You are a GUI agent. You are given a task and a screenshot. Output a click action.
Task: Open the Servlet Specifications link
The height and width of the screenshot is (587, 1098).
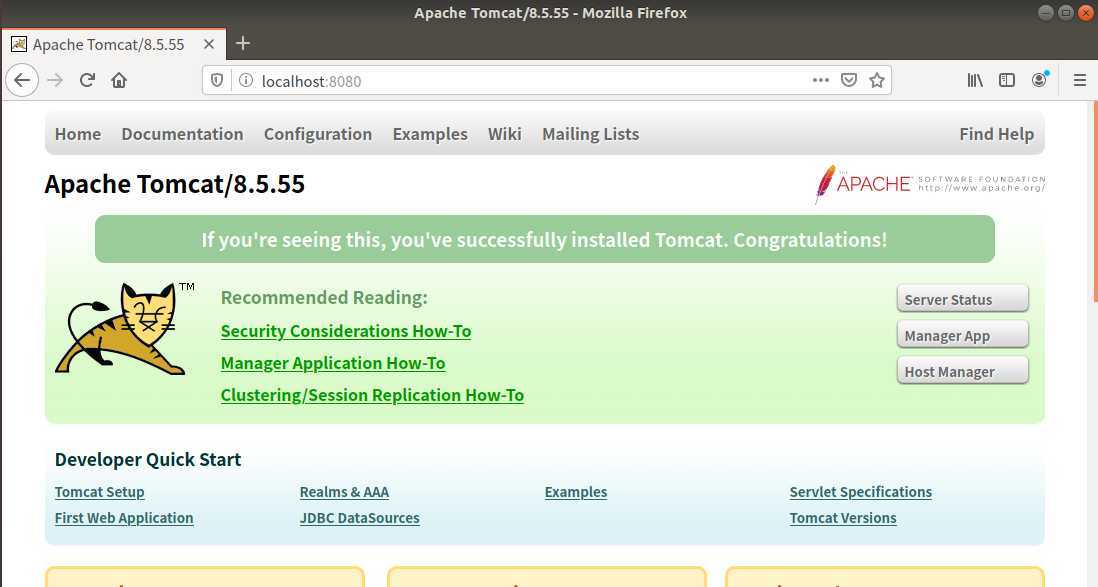[861, 492]
